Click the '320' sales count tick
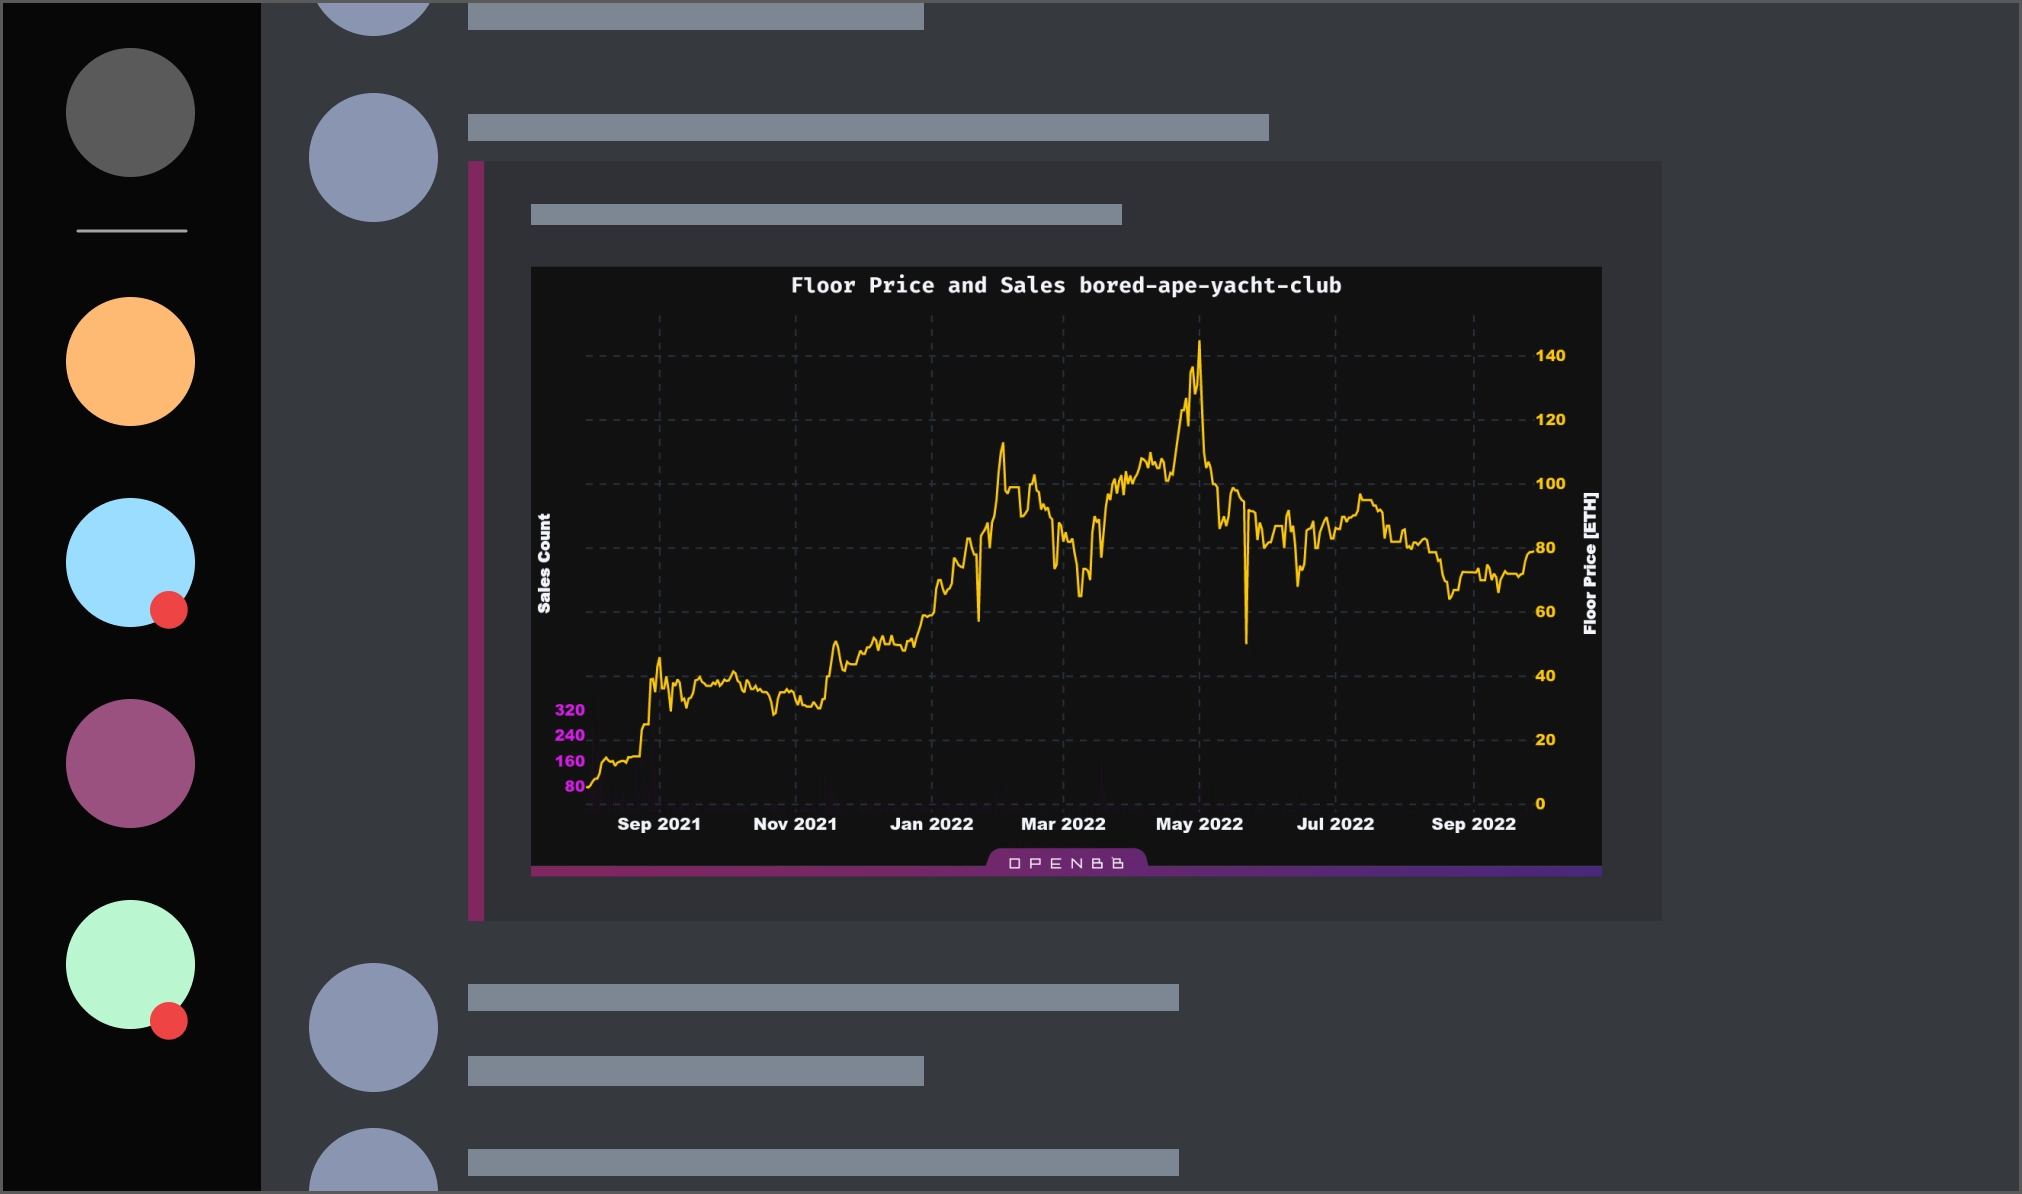 pyautogui.click(x=570, y=710)
